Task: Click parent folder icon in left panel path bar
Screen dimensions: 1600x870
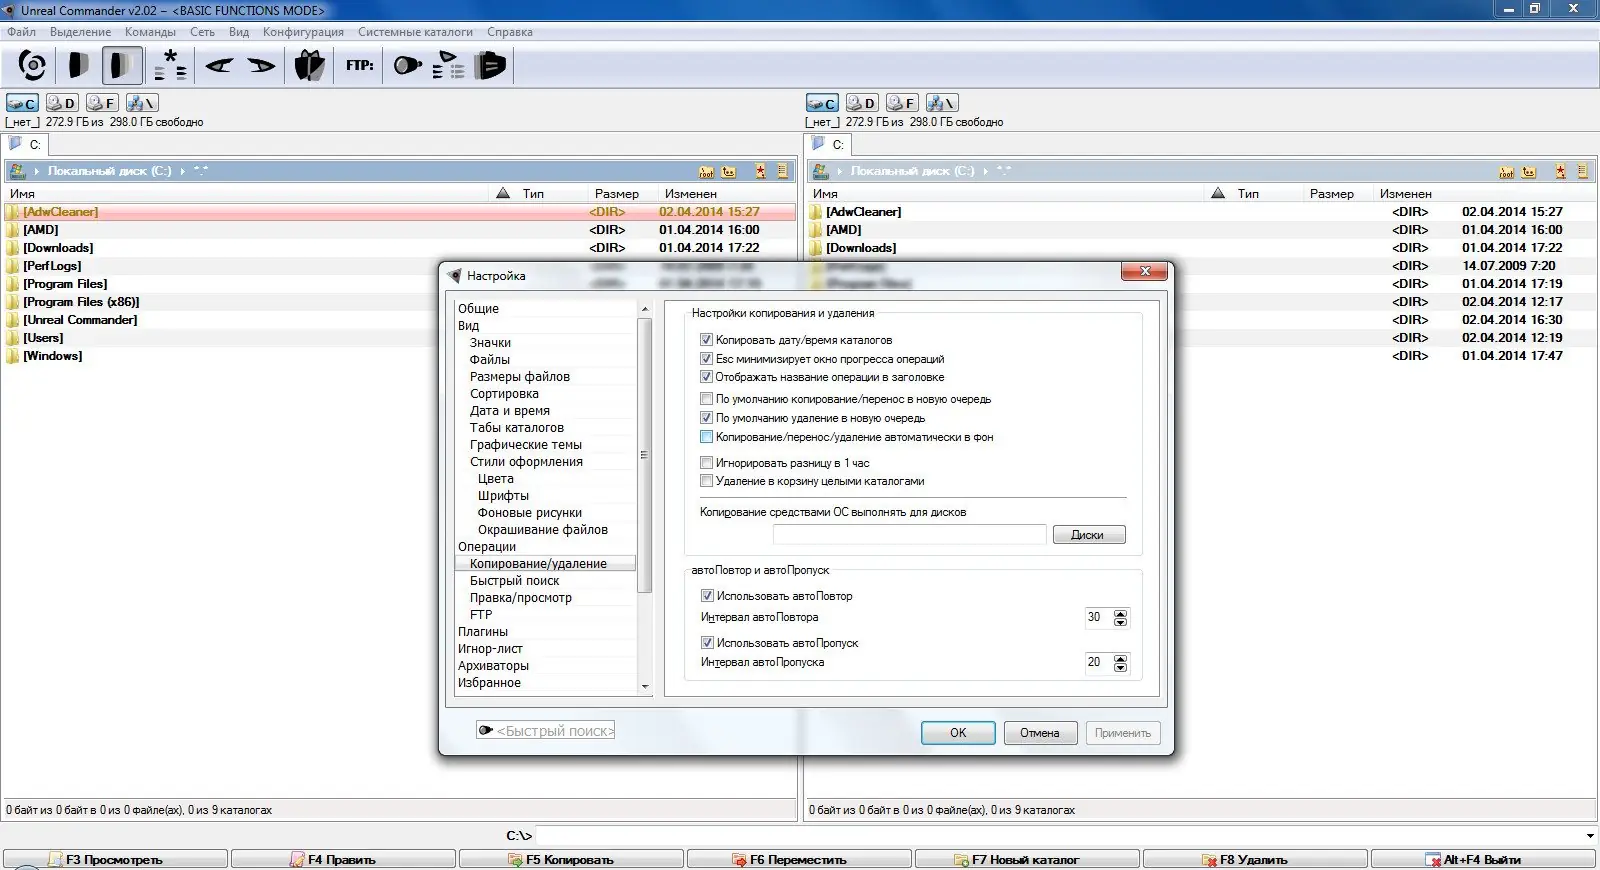Action: pyautogui.click(x=729, y=172)
